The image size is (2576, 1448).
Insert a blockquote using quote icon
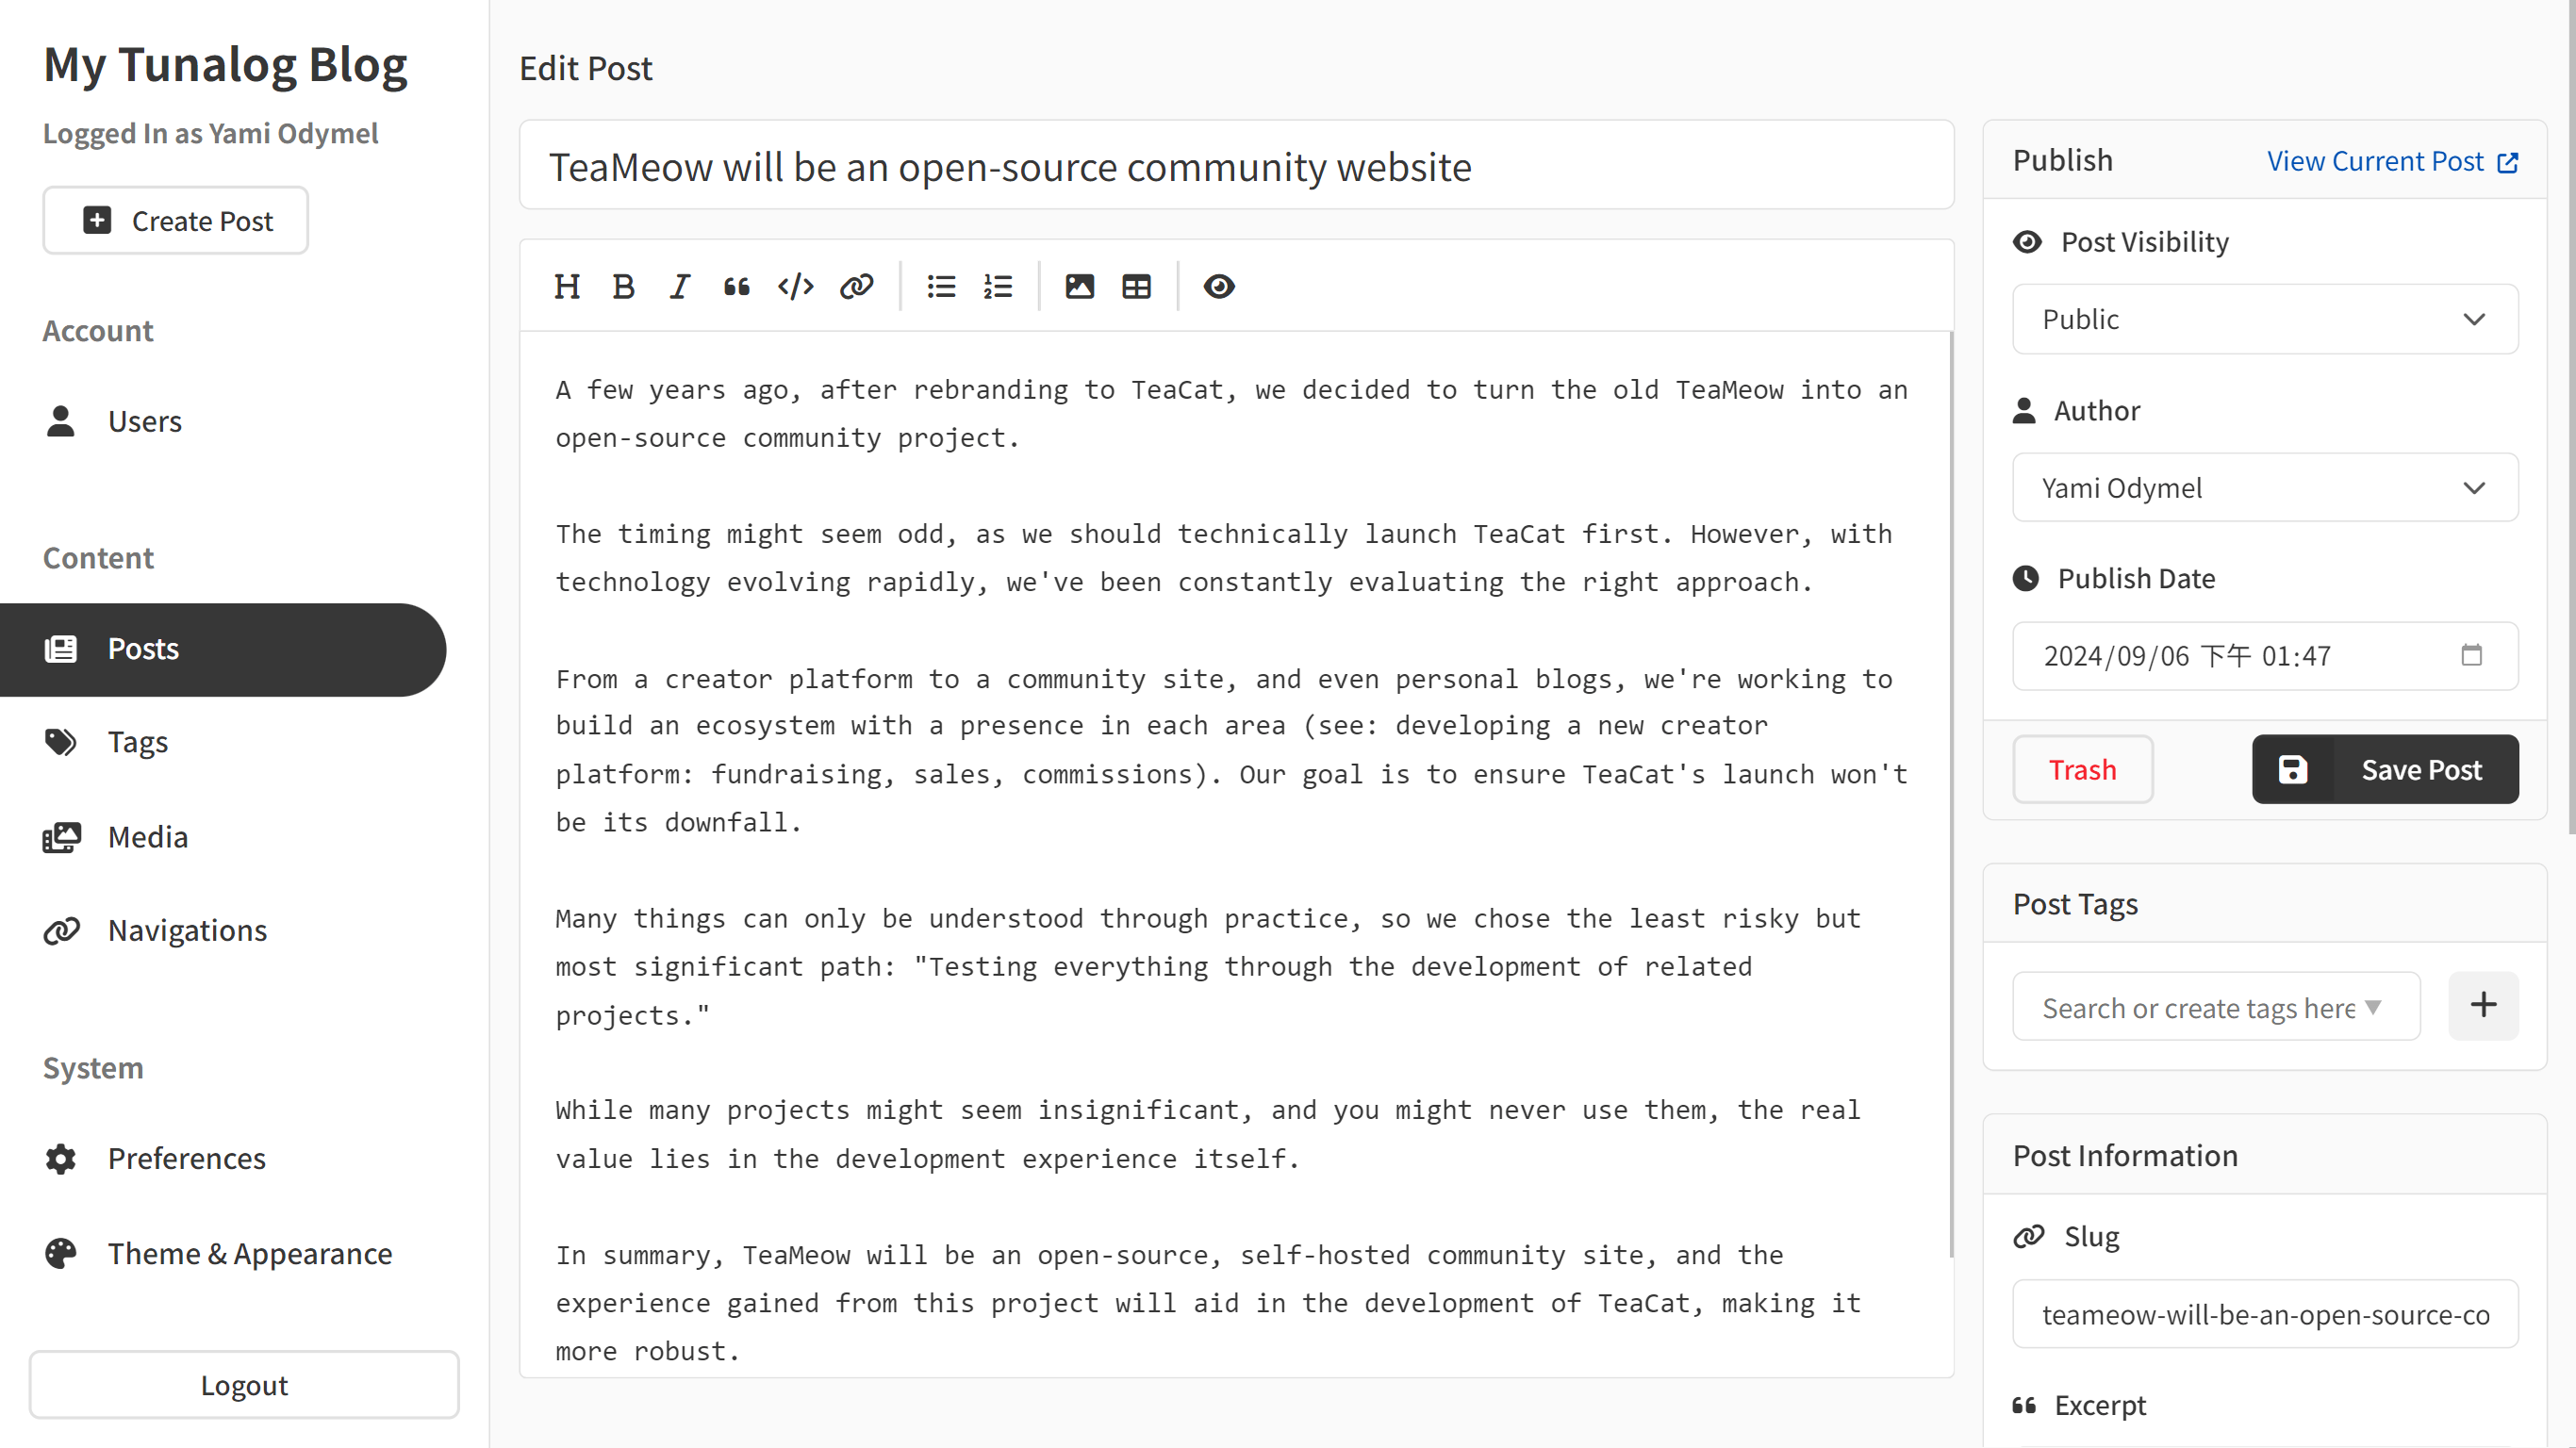tap(737, 287)
